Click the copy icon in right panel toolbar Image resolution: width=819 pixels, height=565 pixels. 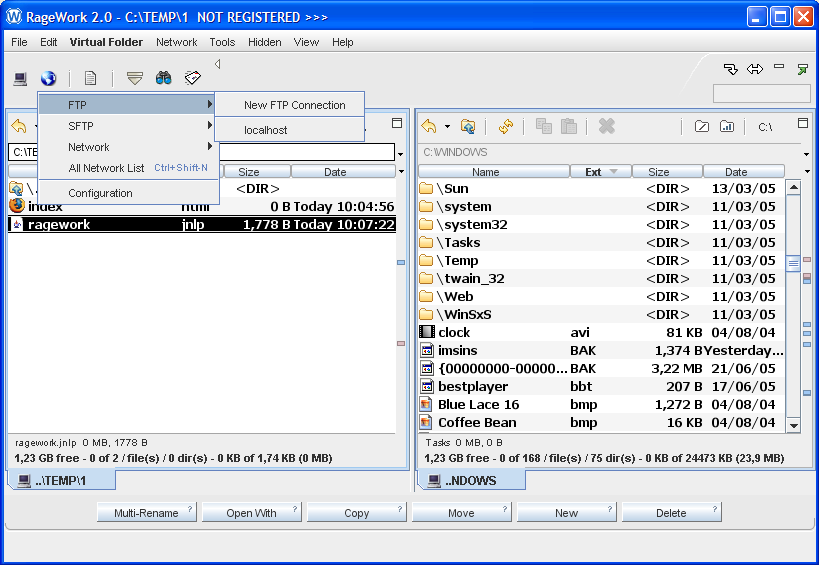click(x=544, y=126)
